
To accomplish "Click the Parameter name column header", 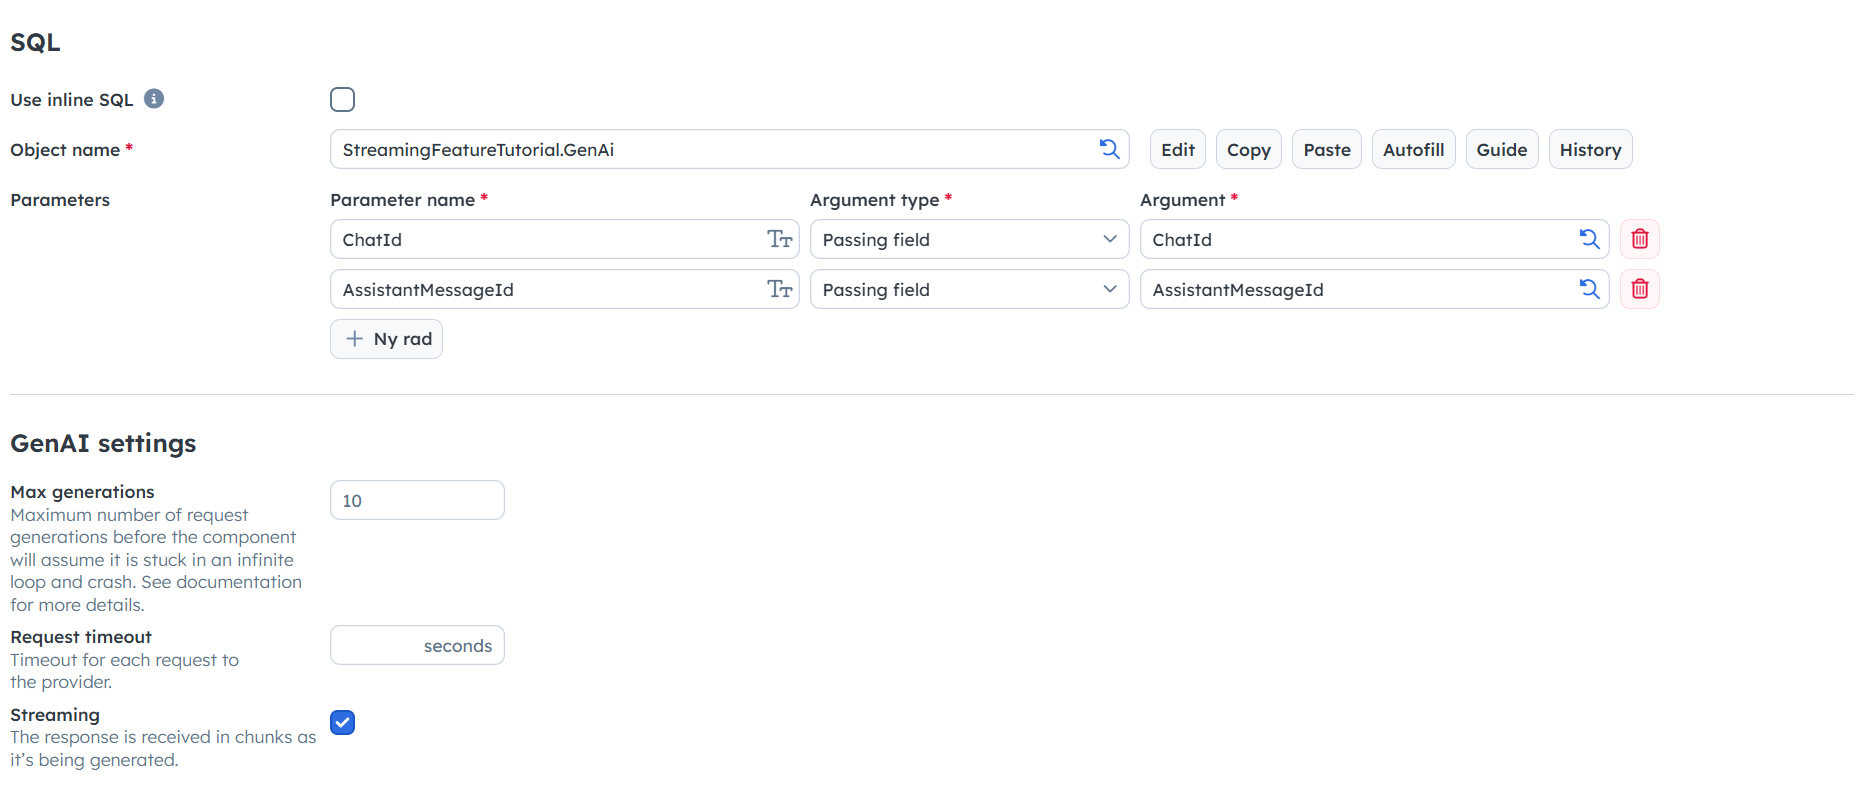I will point(403,199).
